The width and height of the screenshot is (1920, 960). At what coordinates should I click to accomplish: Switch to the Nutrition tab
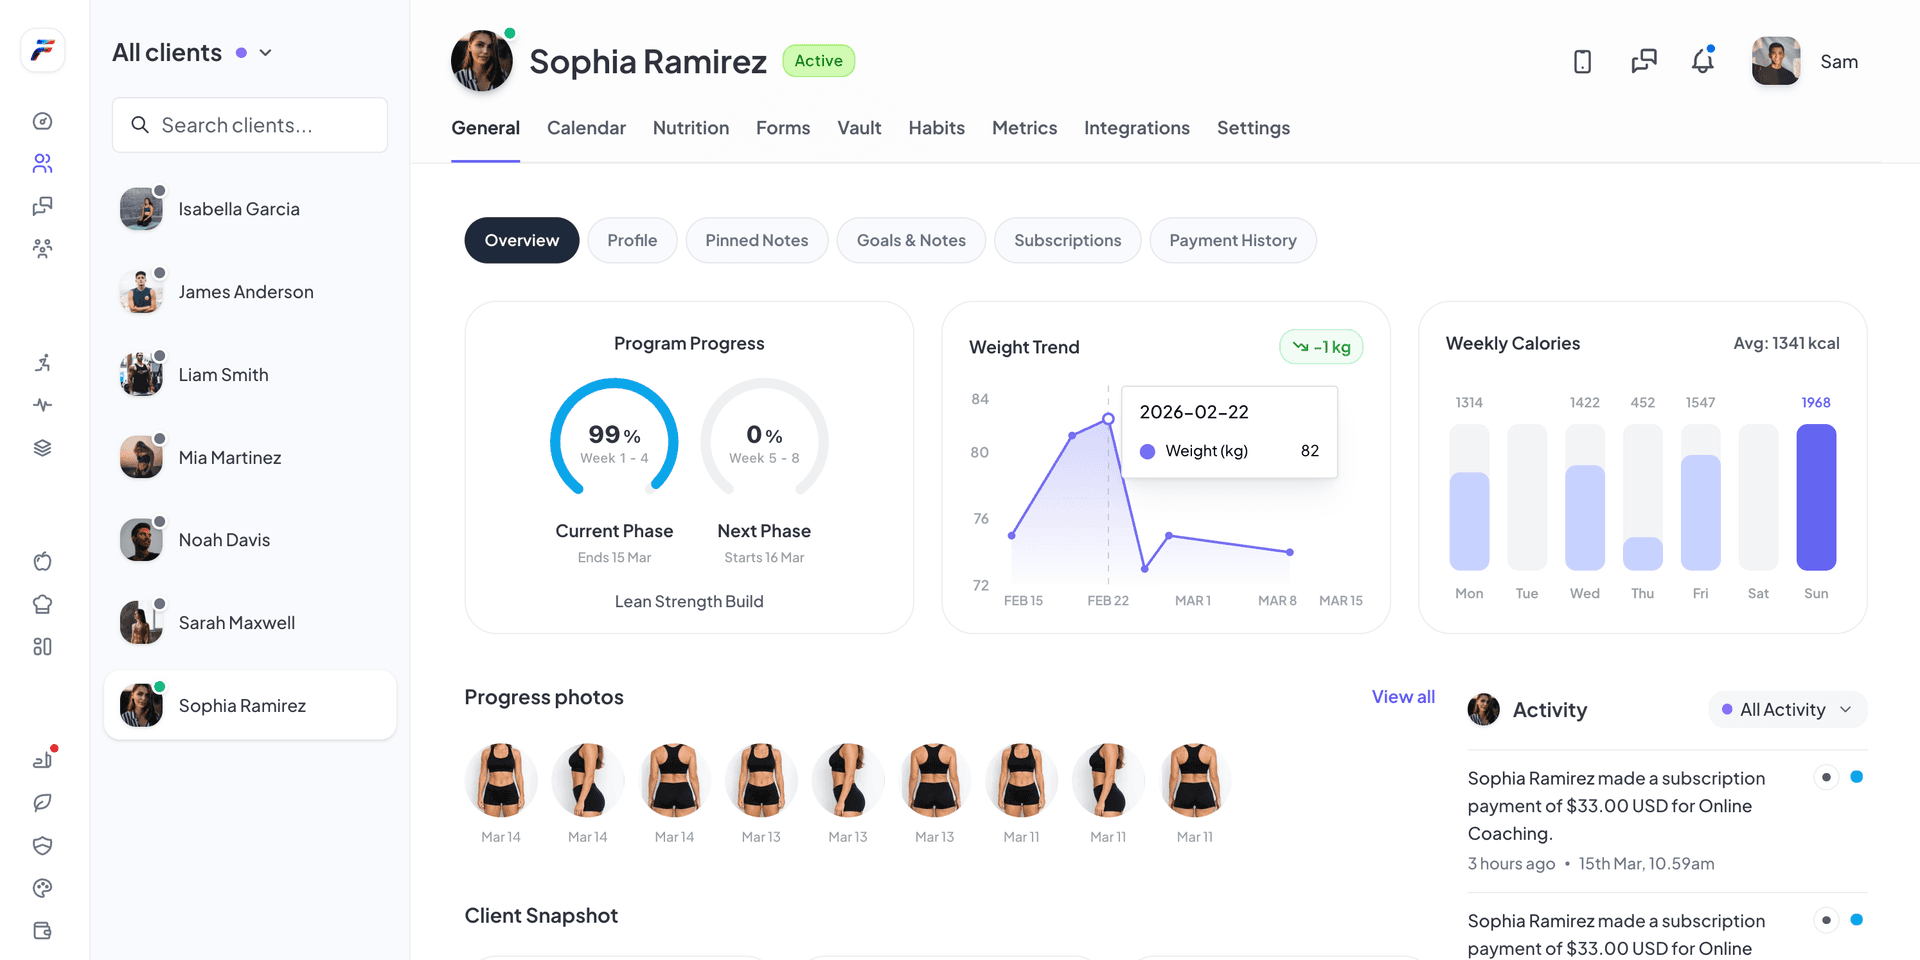tap(690, 128)
